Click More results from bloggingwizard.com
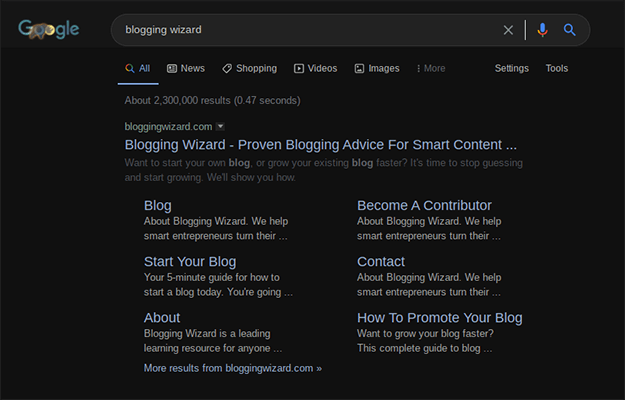Viewport: 625px width, 400px height. (233, 368)
